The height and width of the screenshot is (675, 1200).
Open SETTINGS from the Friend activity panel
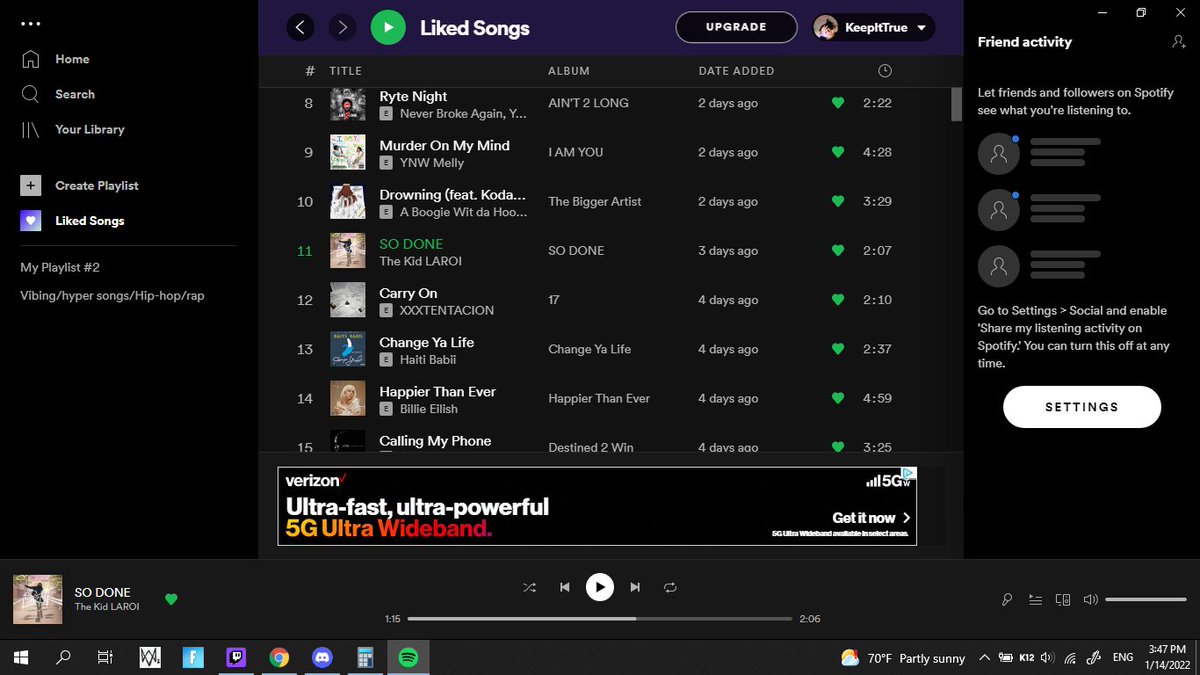click(1082, 407)
